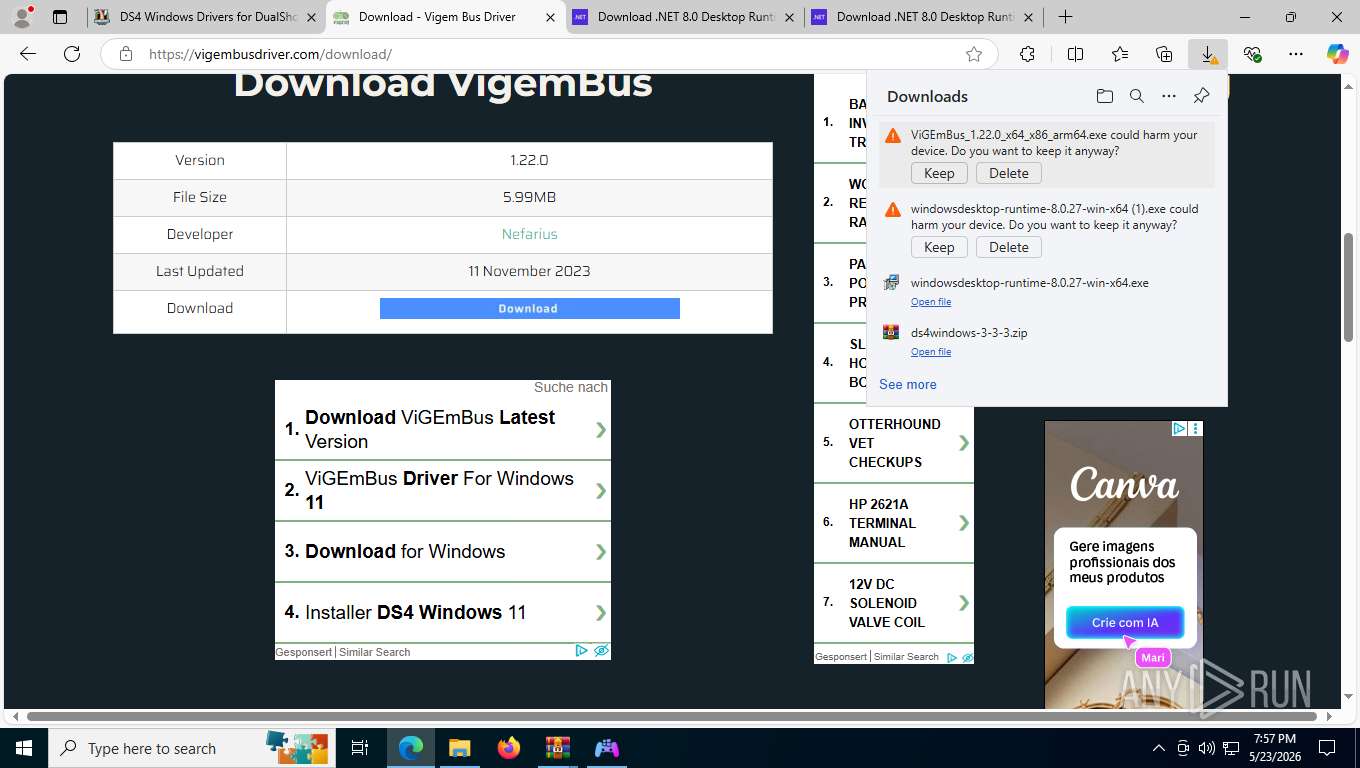Open more options in Downloads panel
This screenshot has width=1360, height=768.
pyautogui.click(x=1169, y=96)
